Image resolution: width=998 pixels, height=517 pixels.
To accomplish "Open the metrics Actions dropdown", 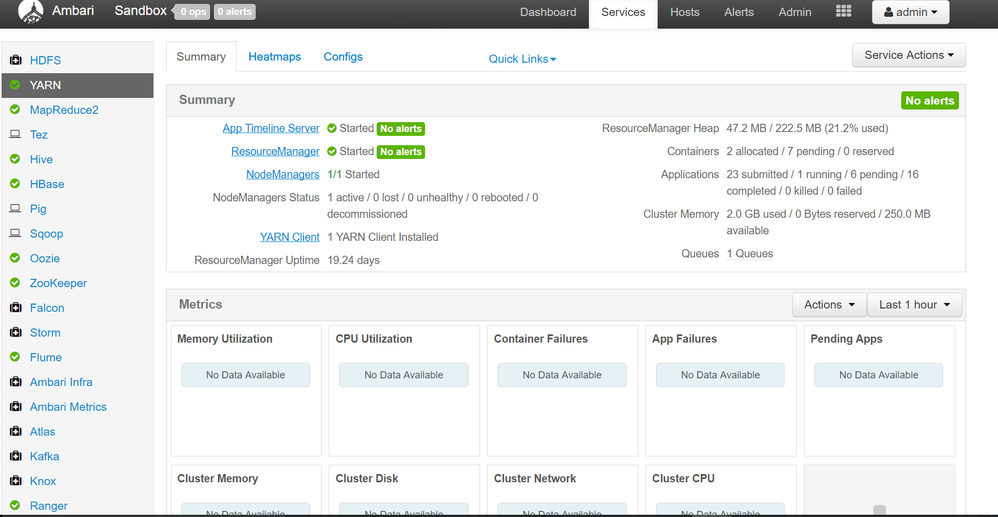I will pos(829,305).
